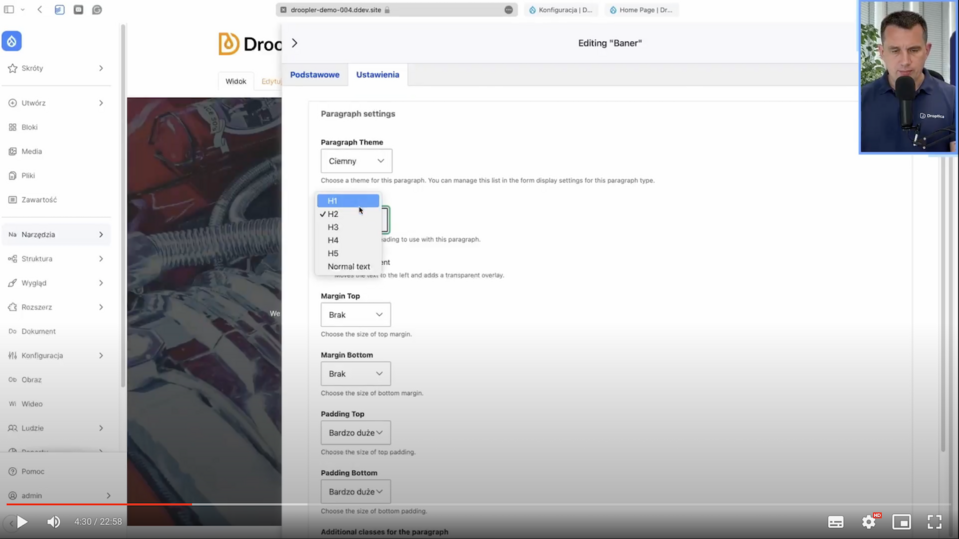This screenshot has height=539, width=959.
Task: Click the admin user icon
Action: (12, 496)
